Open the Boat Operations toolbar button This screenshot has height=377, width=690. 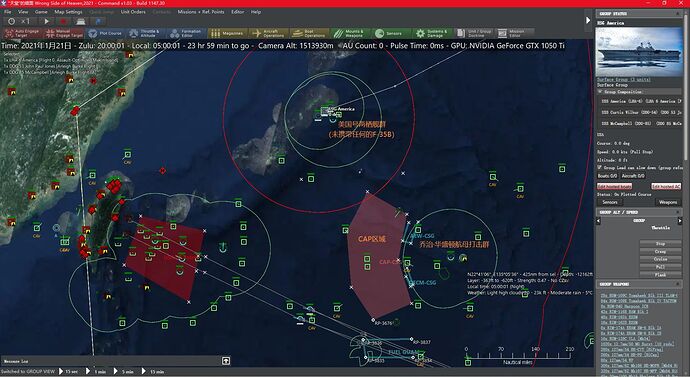coord(309,33)
